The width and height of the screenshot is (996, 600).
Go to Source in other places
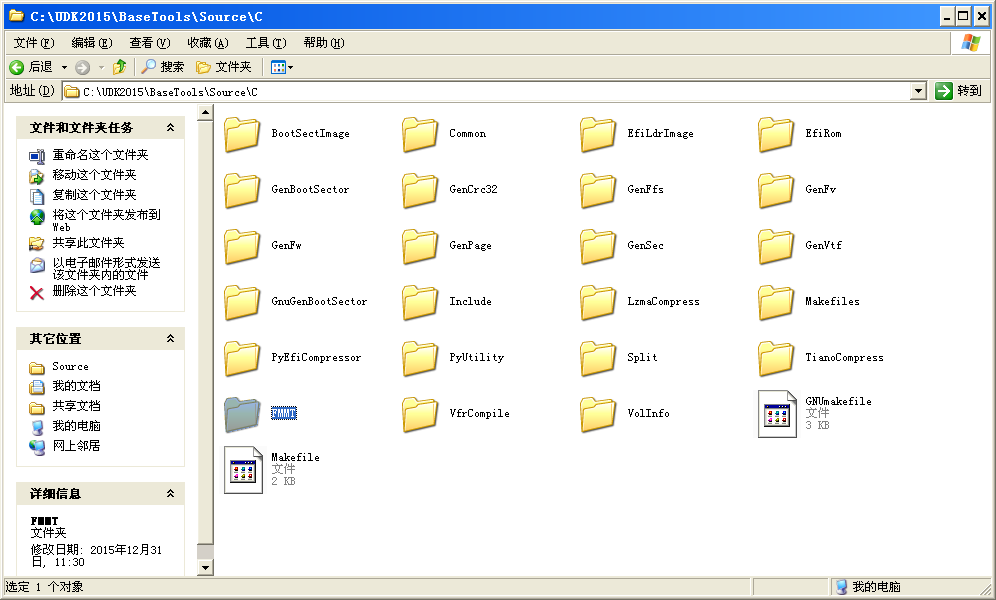(71, 366)
